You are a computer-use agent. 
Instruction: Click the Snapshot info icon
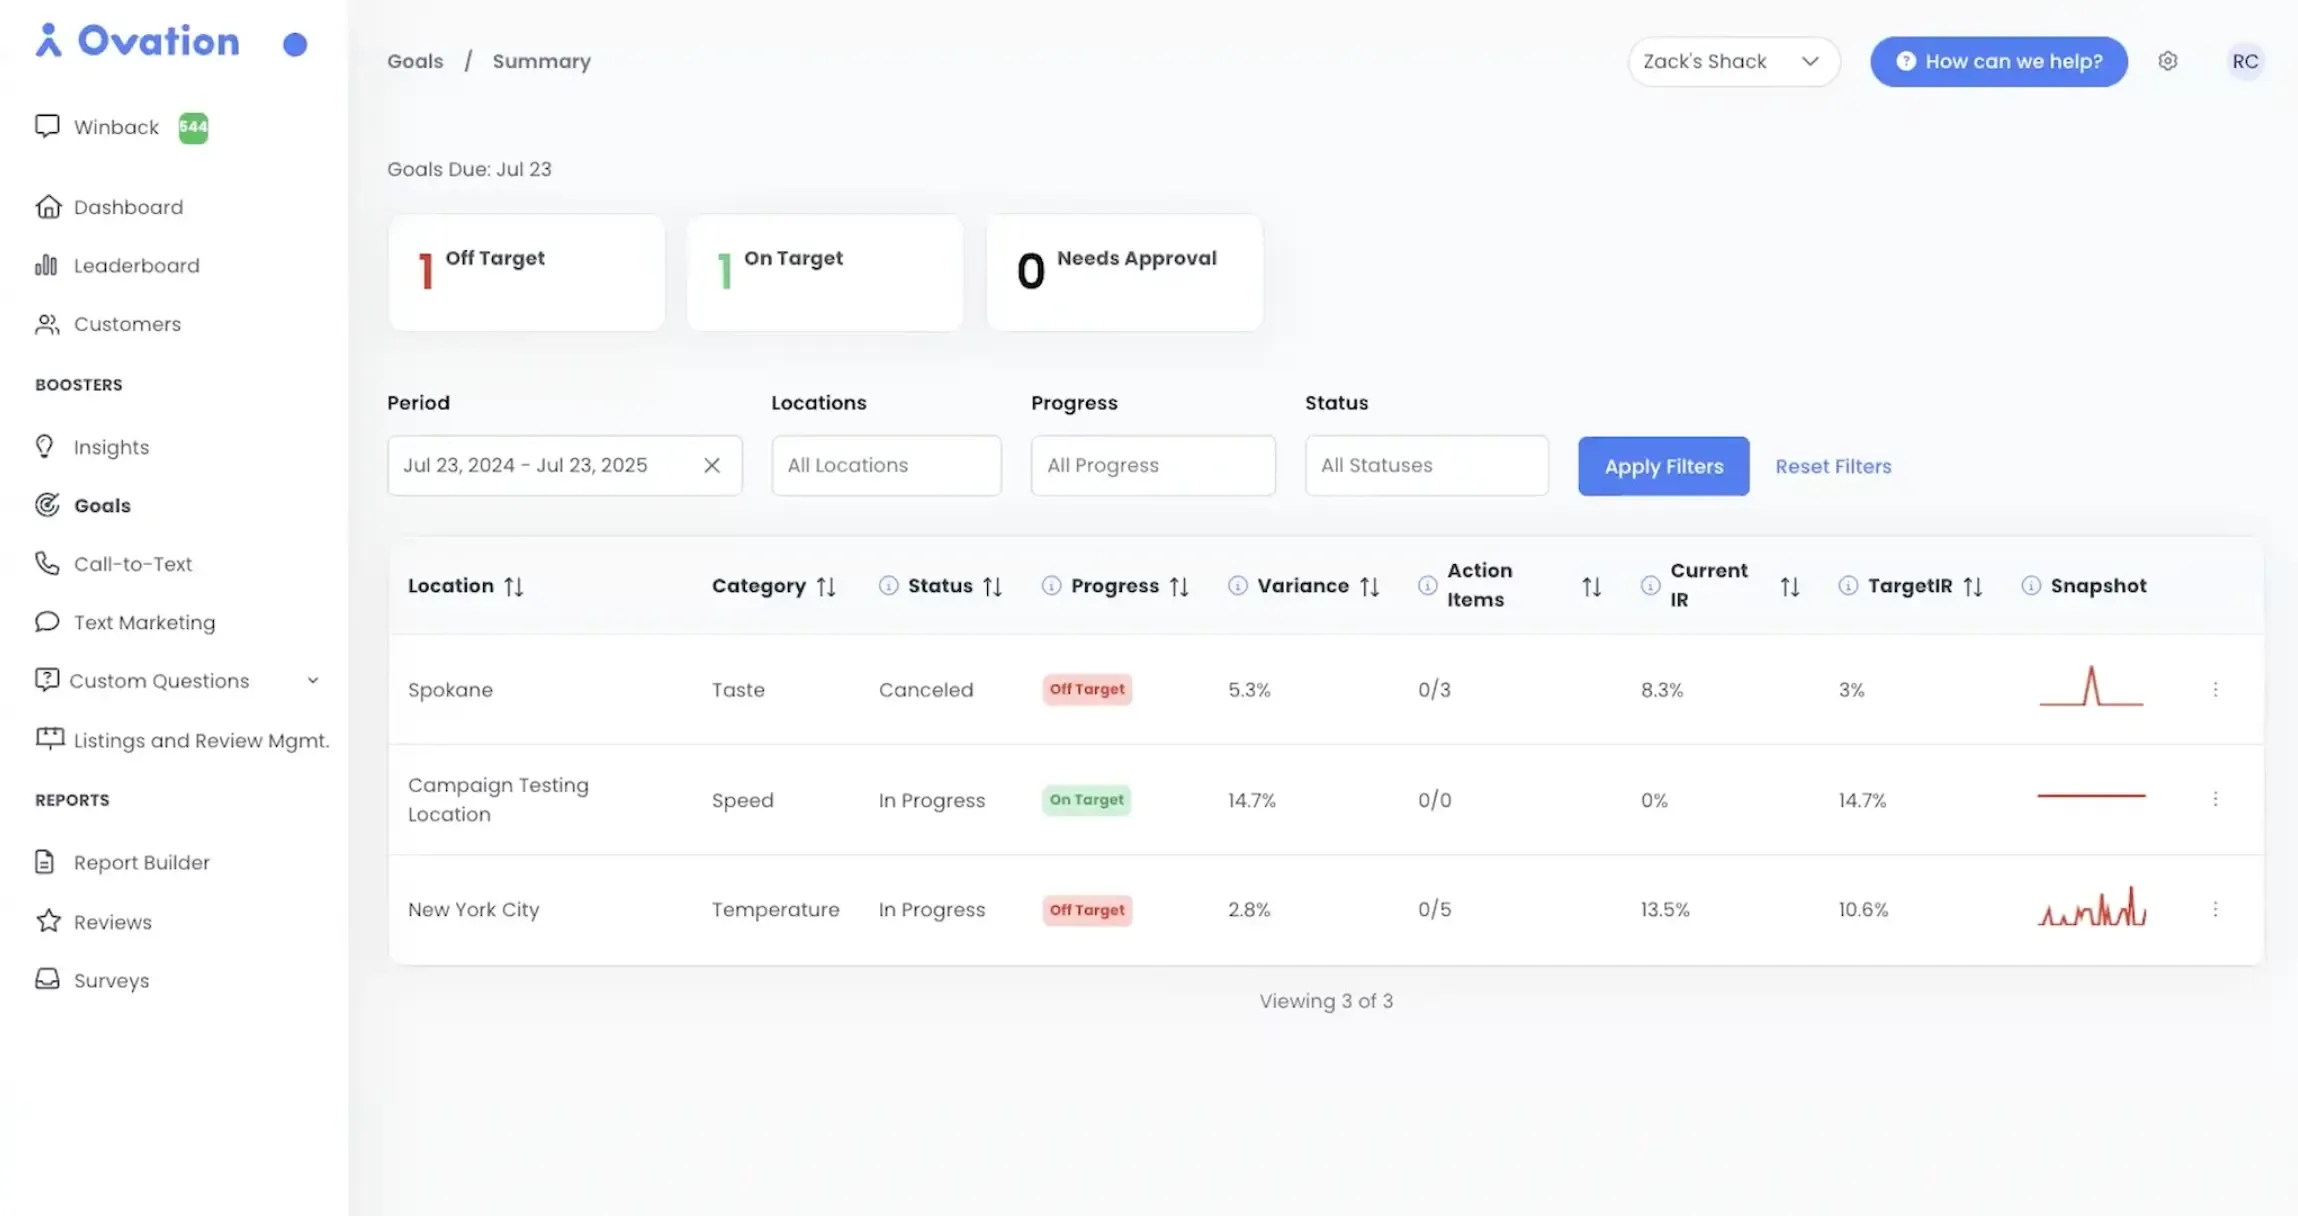(x=2031, y=585)
